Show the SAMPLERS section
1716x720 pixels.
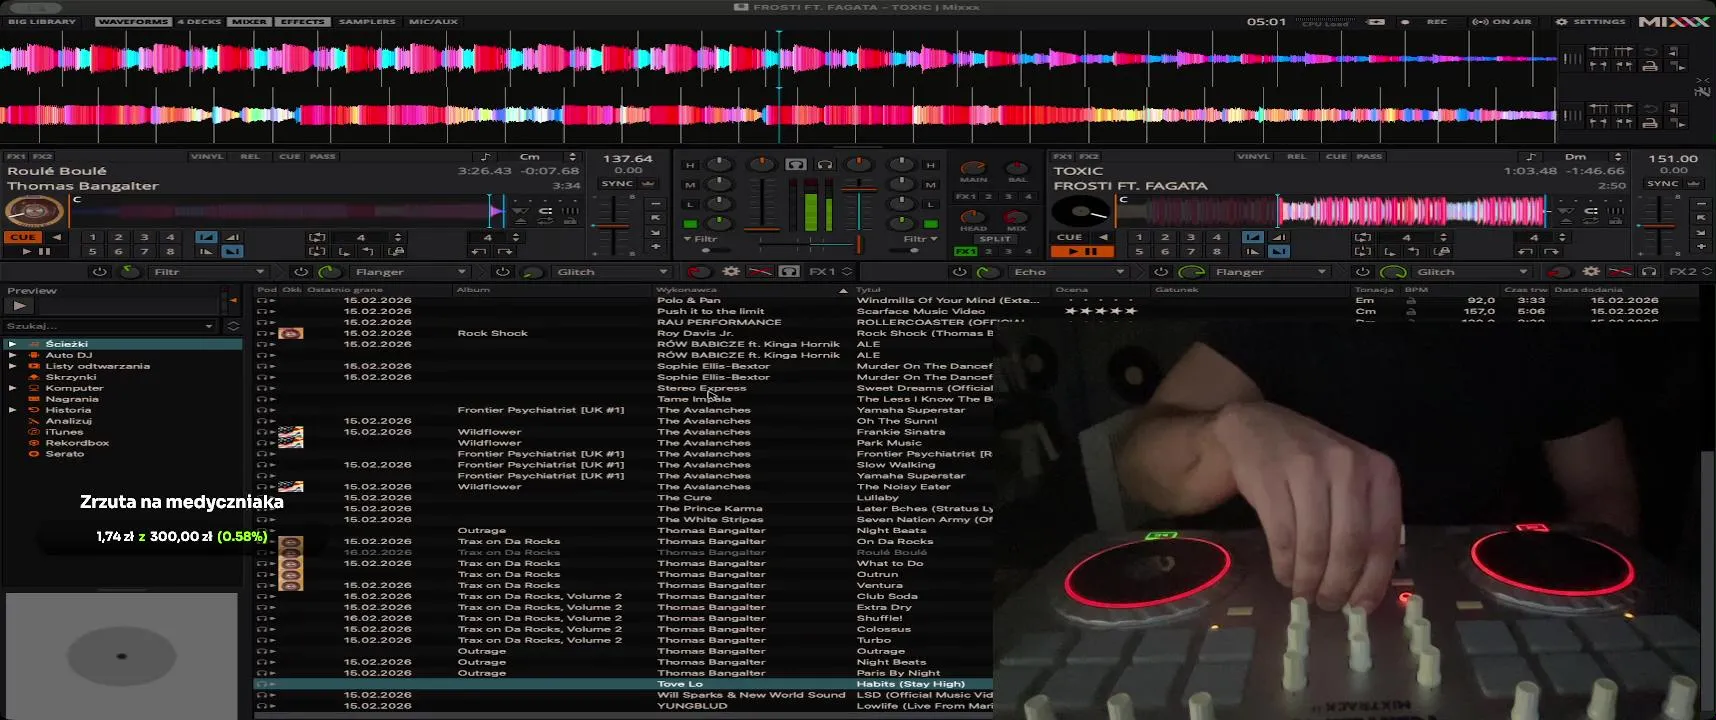pos(367,21)
